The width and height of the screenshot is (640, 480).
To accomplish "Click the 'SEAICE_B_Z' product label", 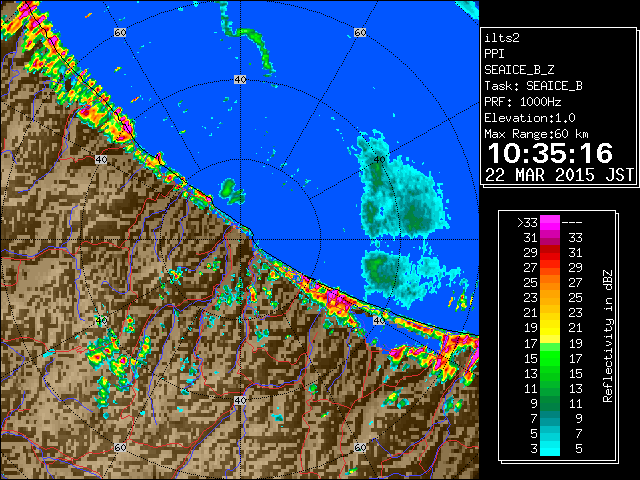I will [519, 70].
